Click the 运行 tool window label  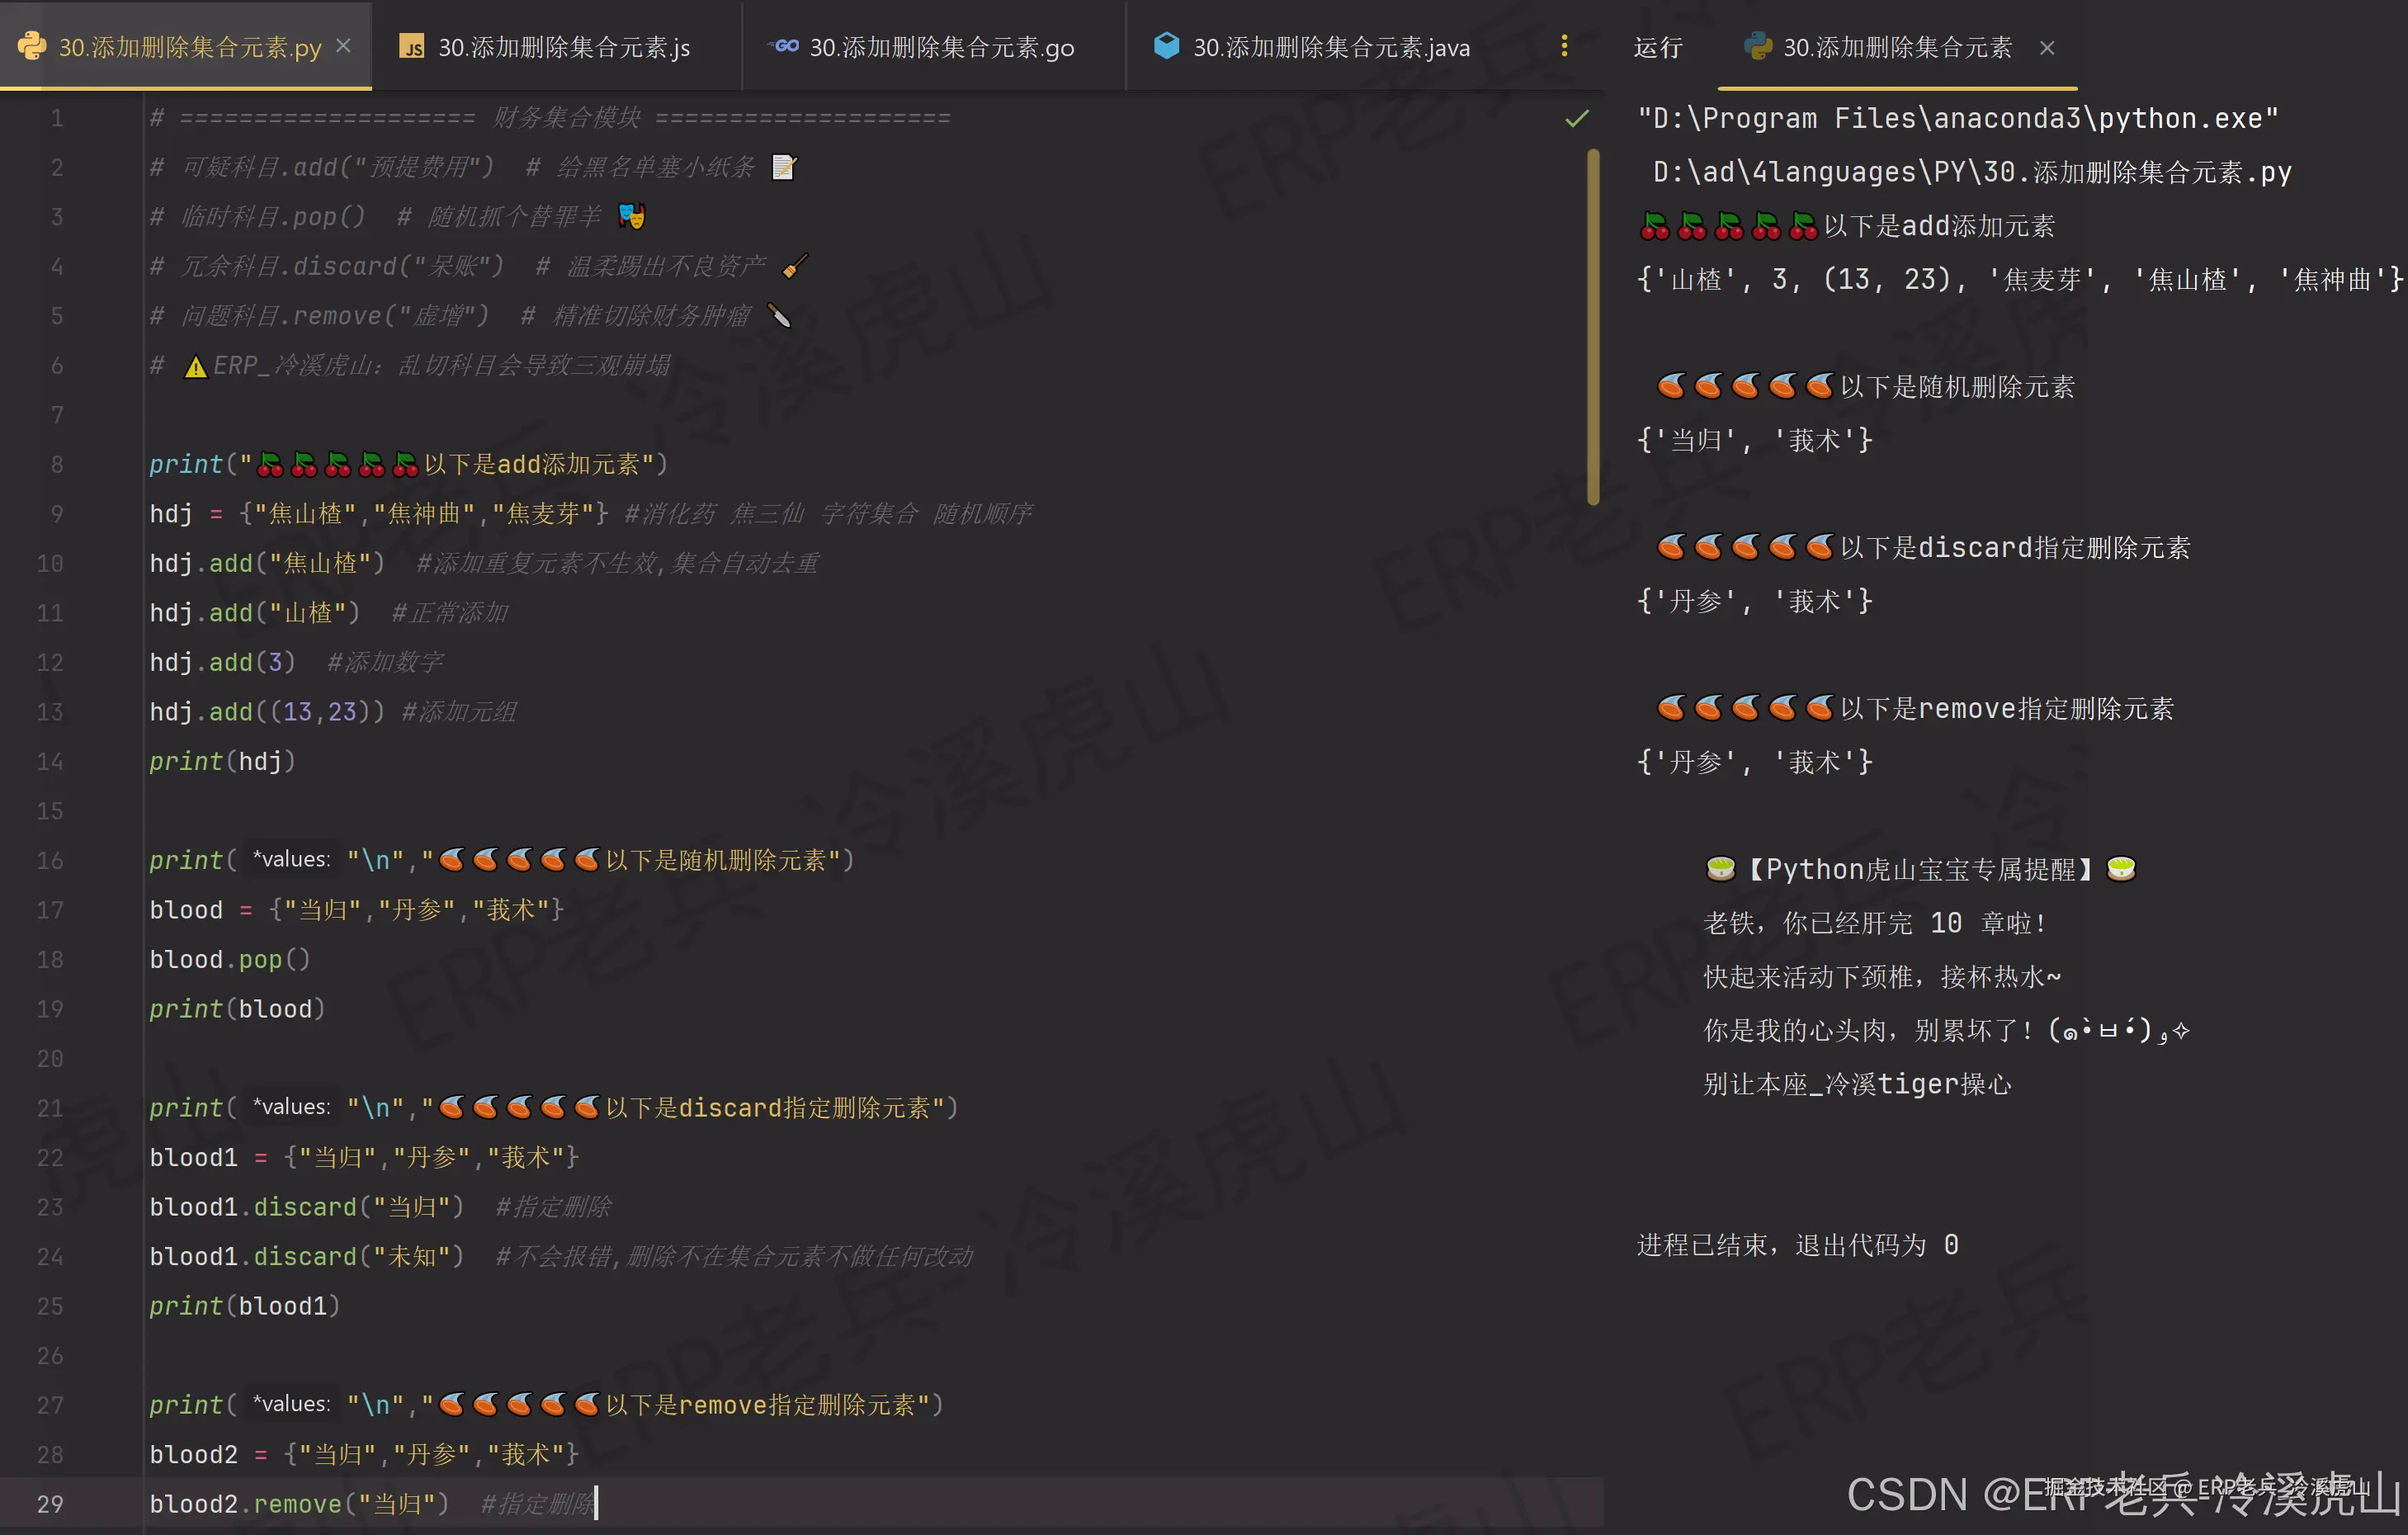click(1657, 47)
